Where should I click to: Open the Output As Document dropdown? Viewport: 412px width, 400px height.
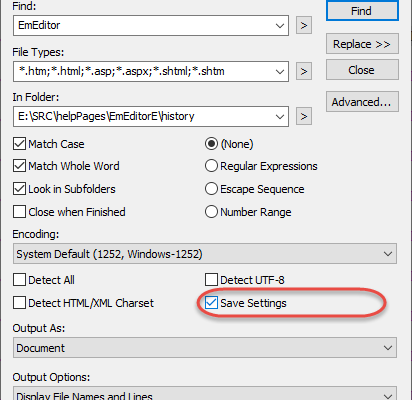(x=205, y=348)
